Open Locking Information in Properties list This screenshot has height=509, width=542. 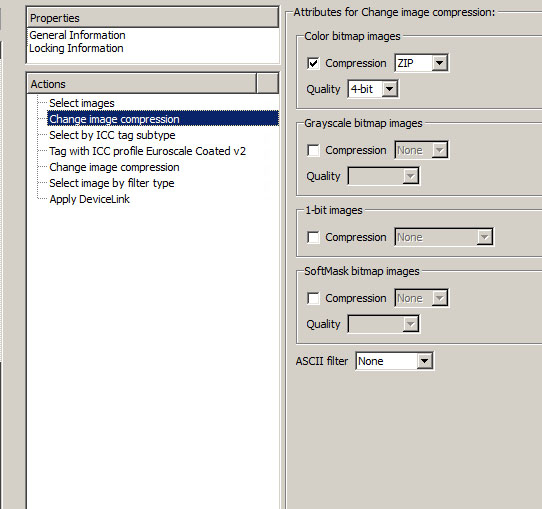coord(76,48)
